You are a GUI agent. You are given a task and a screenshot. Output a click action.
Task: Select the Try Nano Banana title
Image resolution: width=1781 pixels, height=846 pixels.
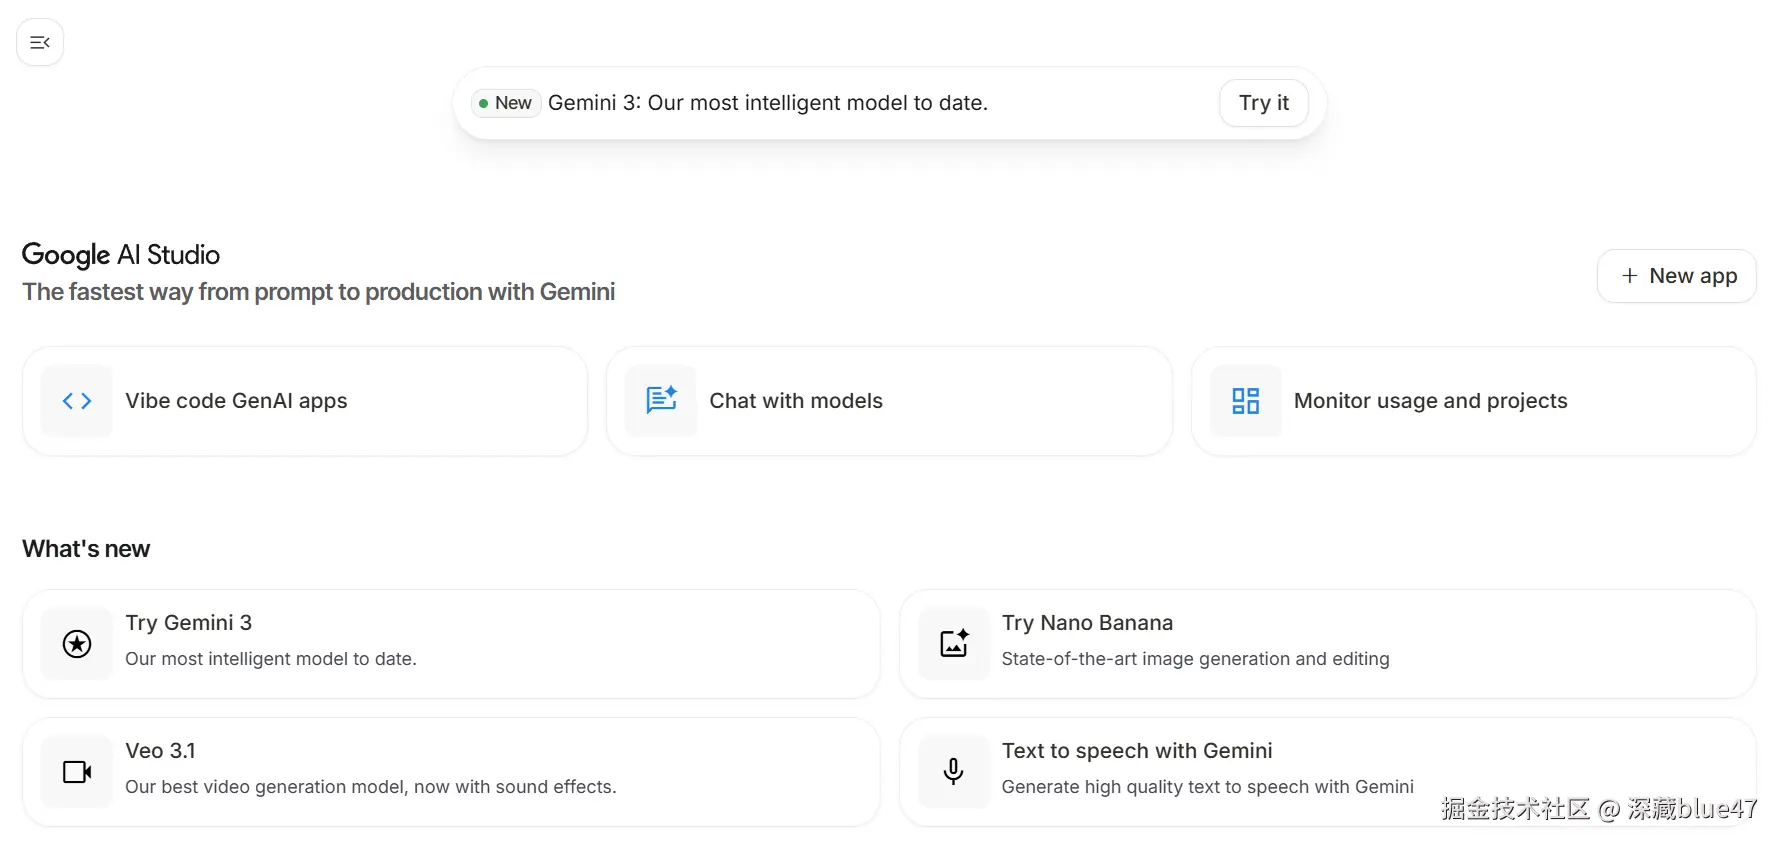click(x=1087, y=623)
